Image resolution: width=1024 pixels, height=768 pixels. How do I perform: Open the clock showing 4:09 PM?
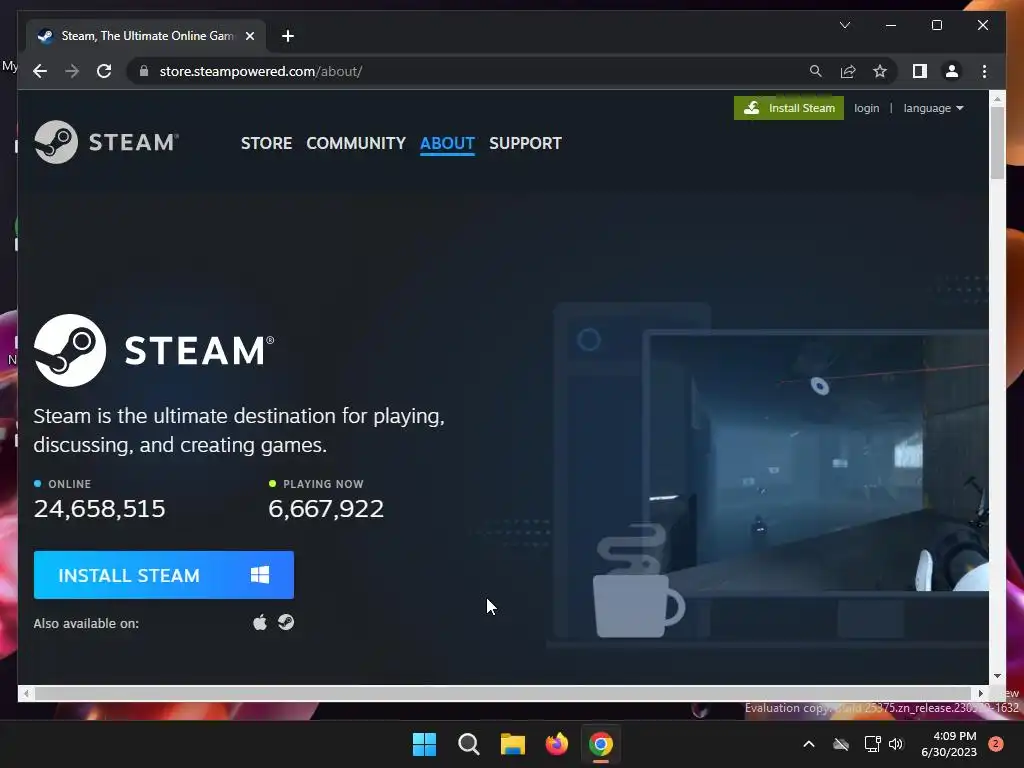pyautogui.click(x=949, y=744)
